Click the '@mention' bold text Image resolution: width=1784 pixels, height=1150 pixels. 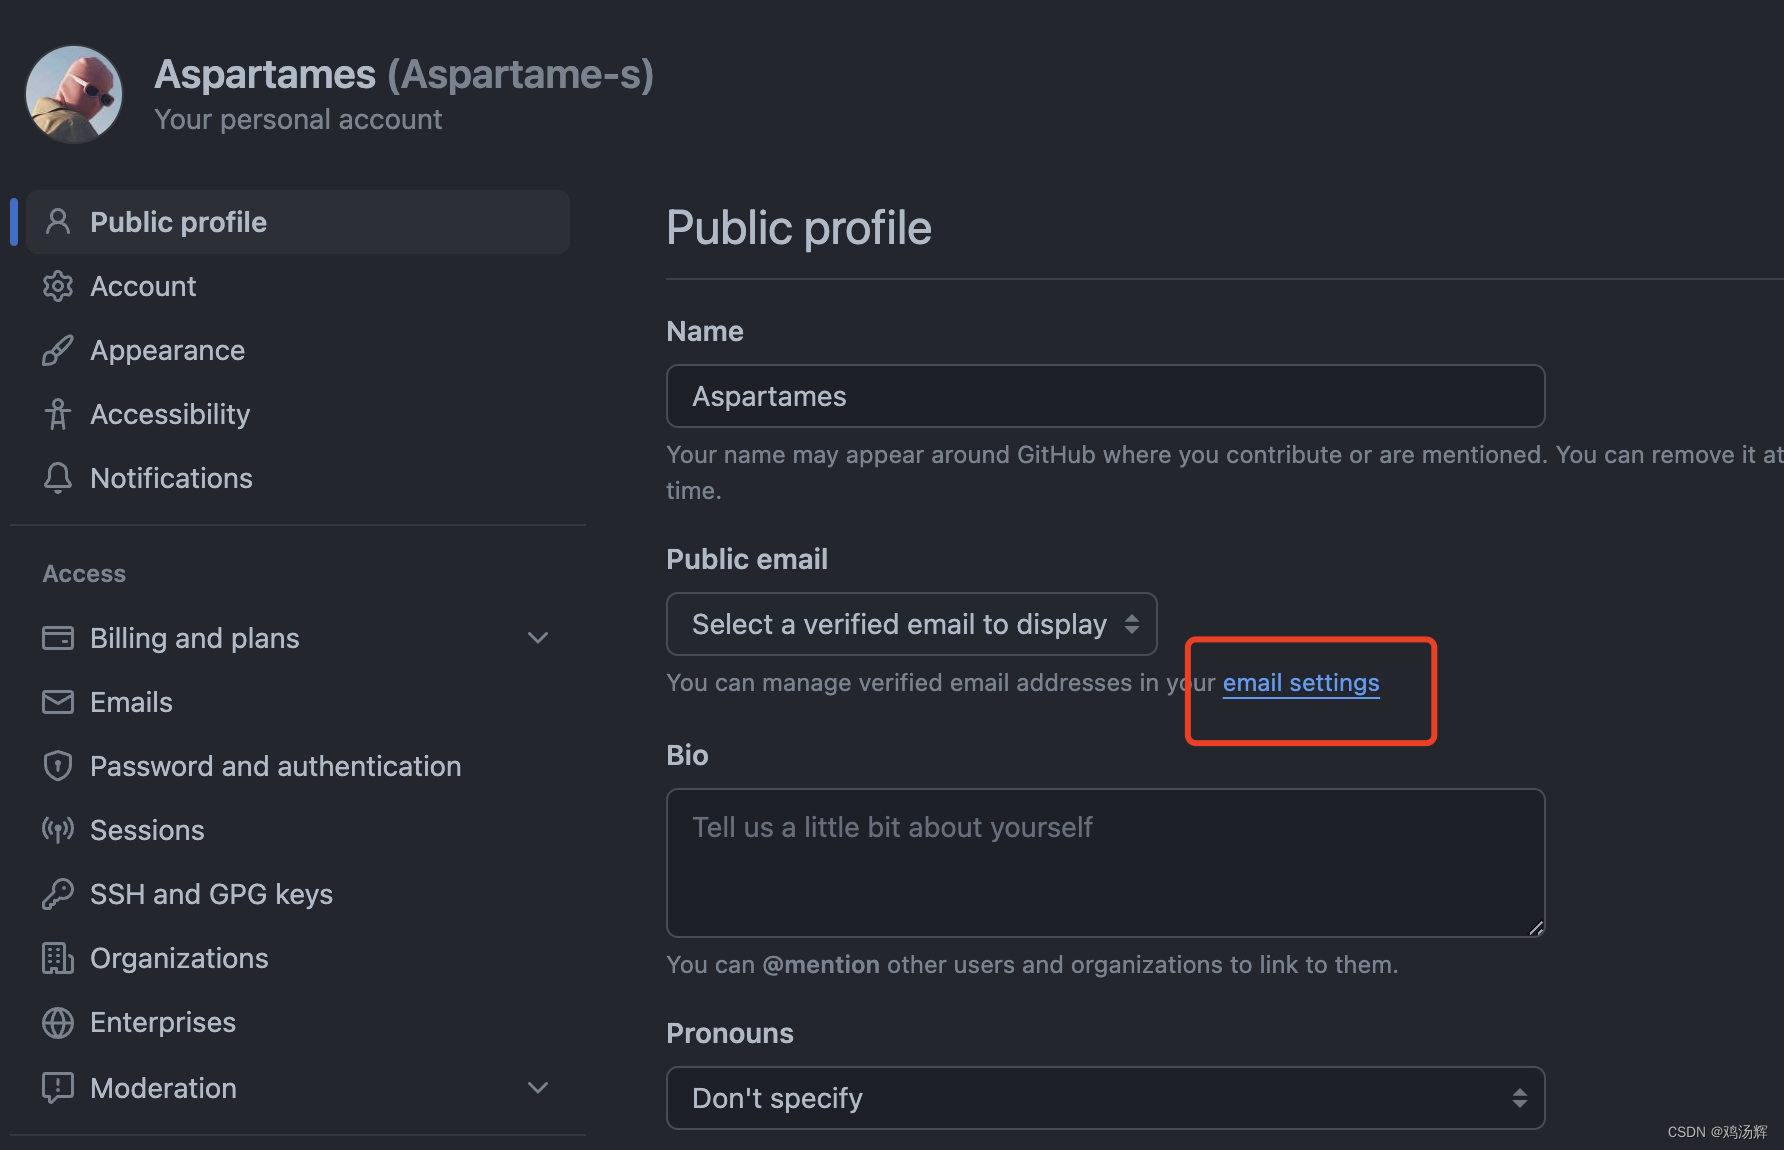[821, 965]
